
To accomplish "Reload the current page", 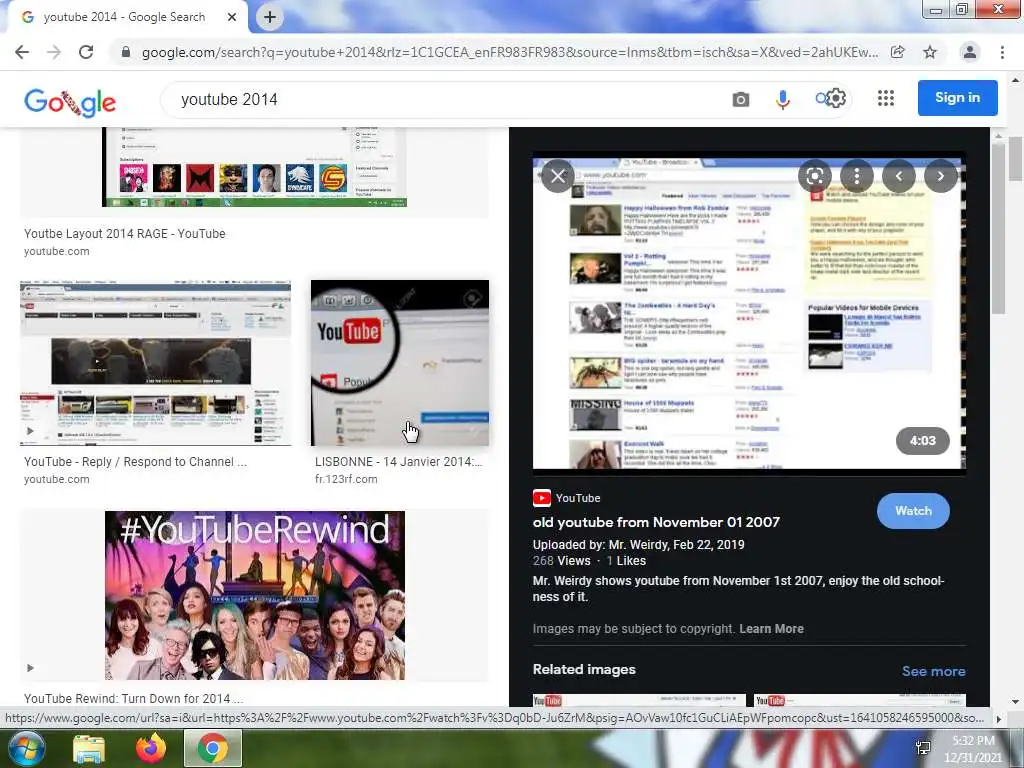I will click(x=86, y=52).
